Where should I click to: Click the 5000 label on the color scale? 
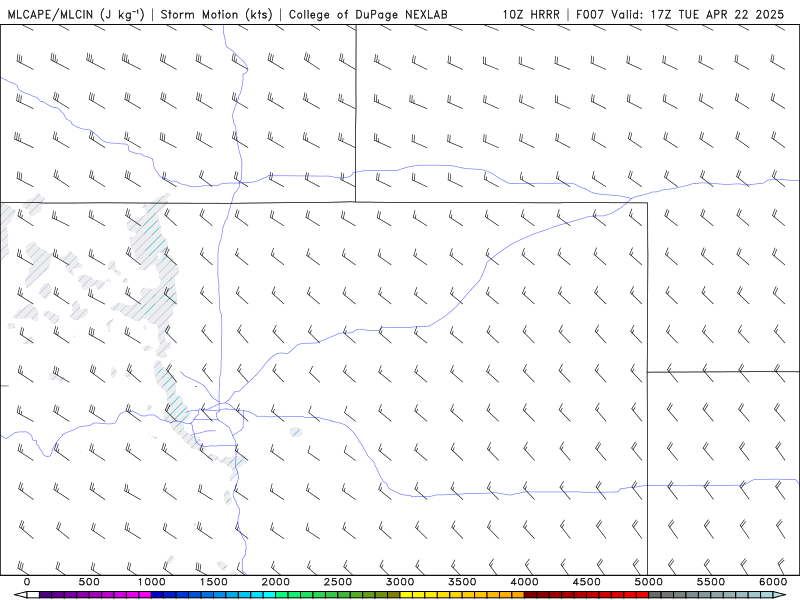(x=649, y=582)
